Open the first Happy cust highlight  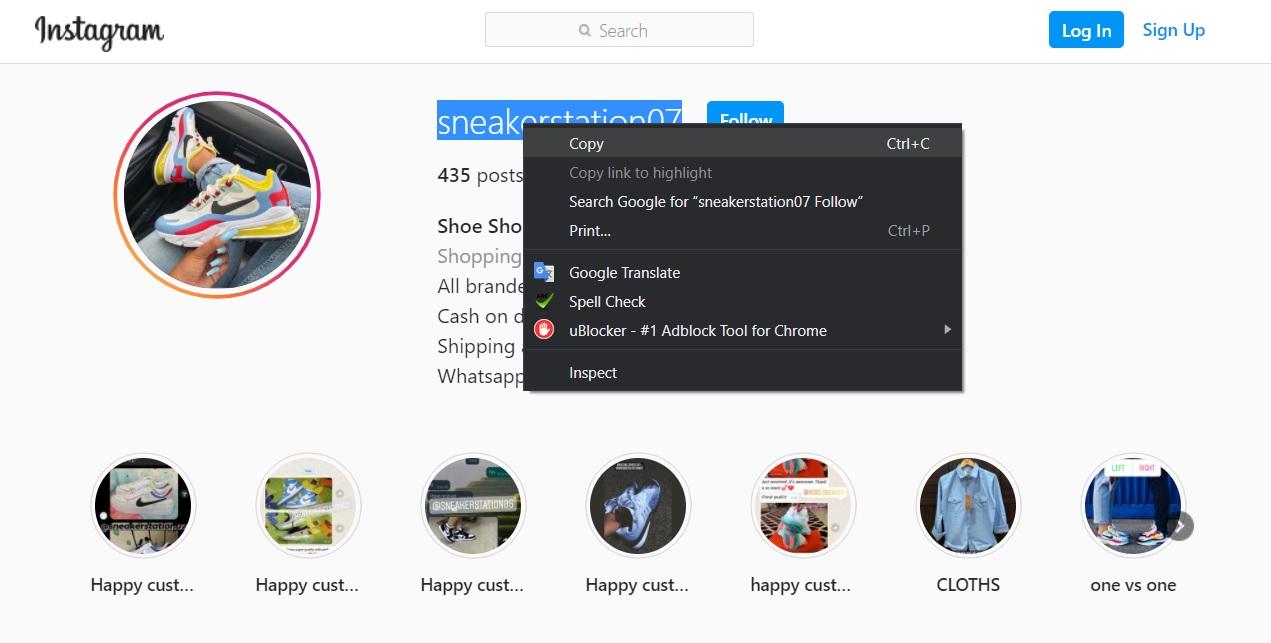coord(142,505)
